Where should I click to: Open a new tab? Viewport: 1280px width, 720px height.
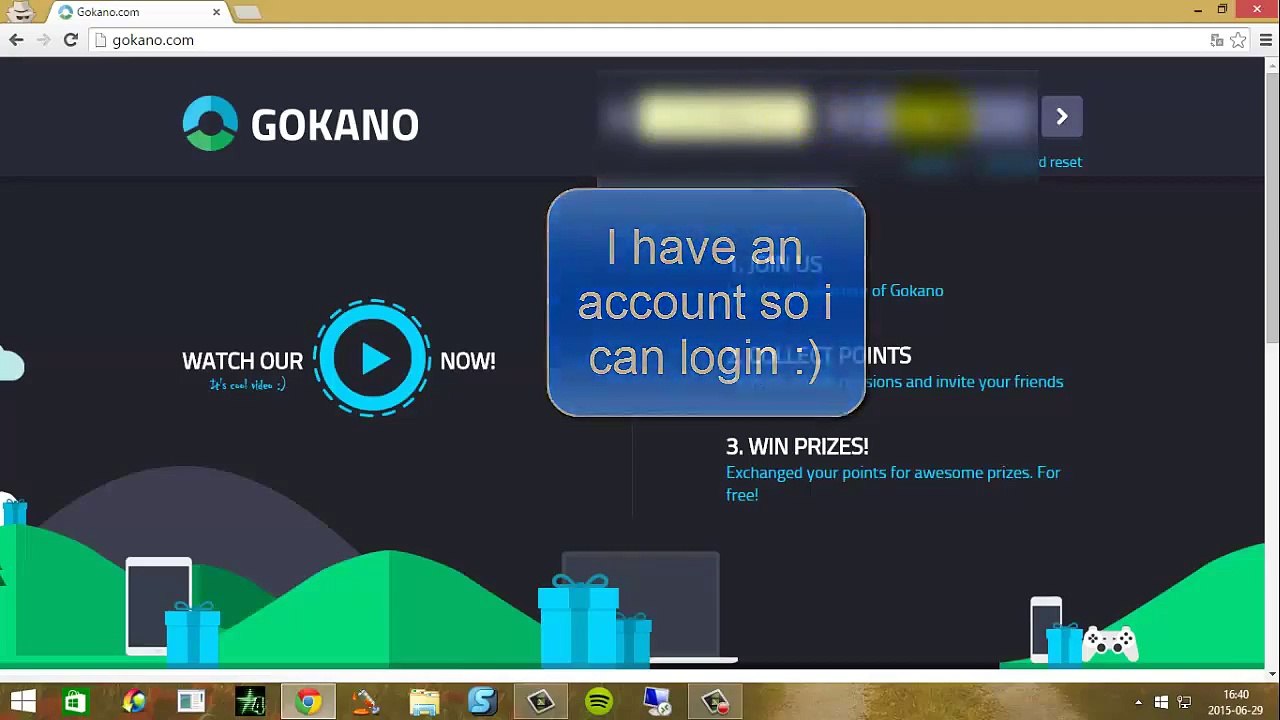(247, 12)
